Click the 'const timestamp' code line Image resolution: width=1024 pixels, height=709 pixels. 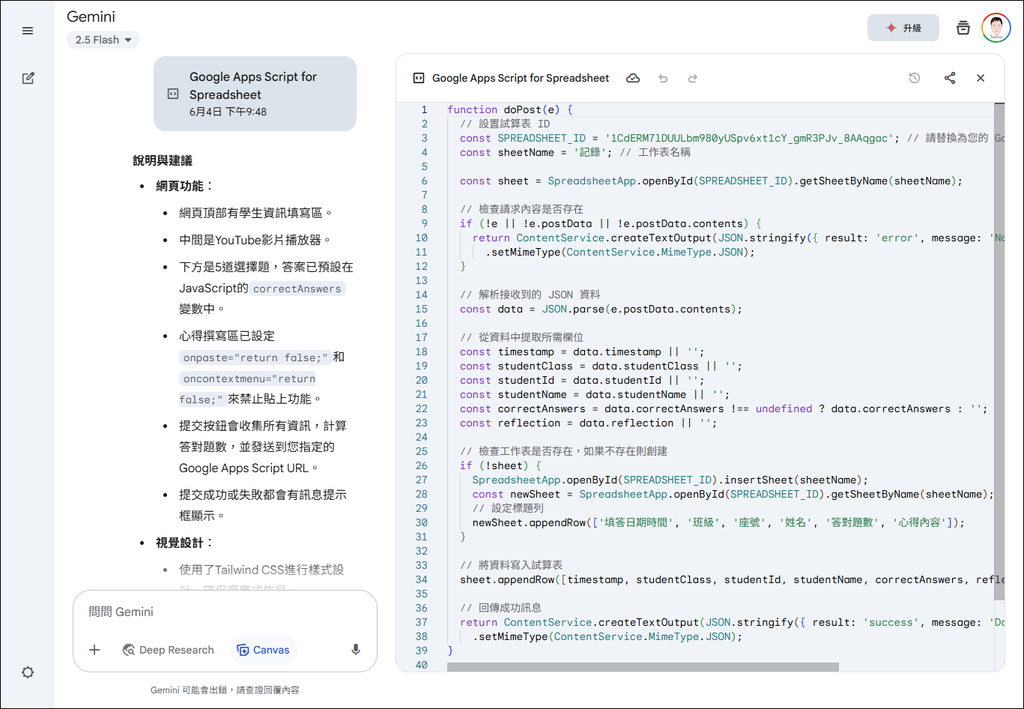pyautogui.click(x=582, y=352)
